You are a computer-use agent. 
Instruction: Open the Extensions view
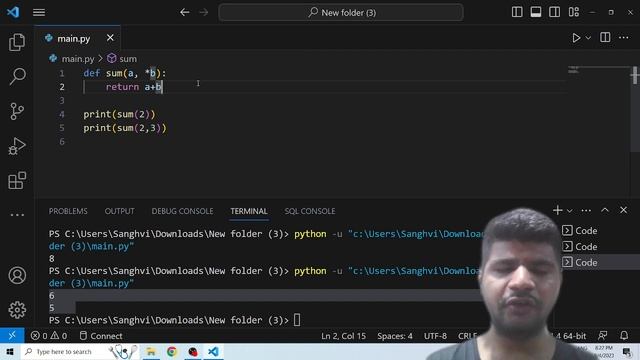(x=17, y=180)
